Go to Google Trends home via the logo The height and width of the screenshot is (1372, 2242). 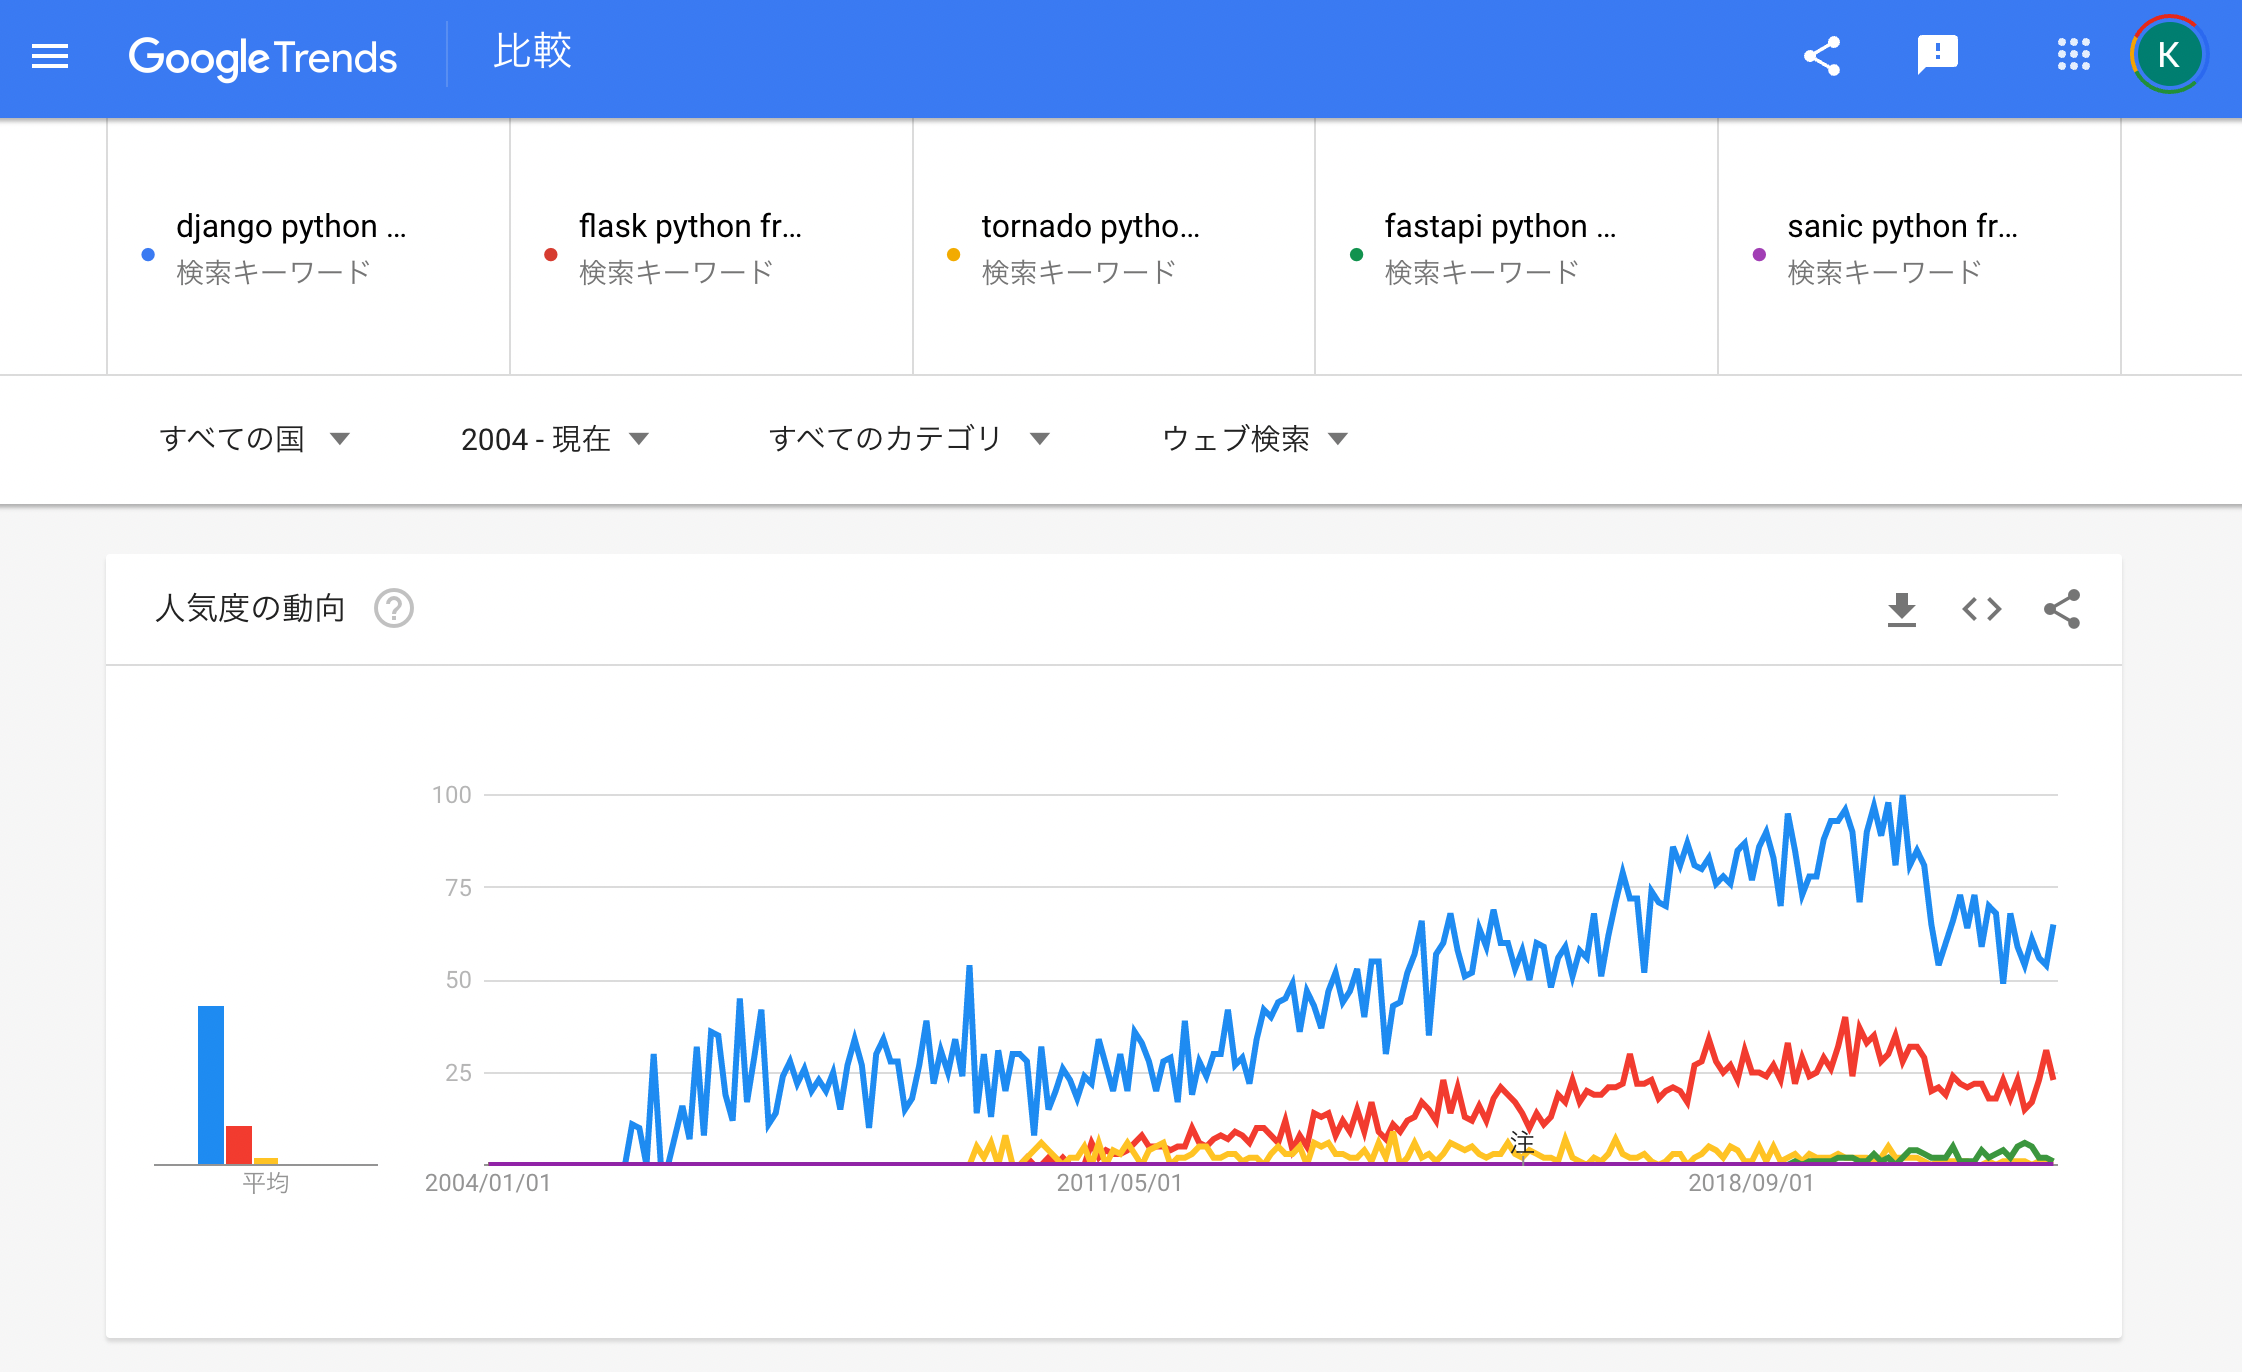(263, 57)
